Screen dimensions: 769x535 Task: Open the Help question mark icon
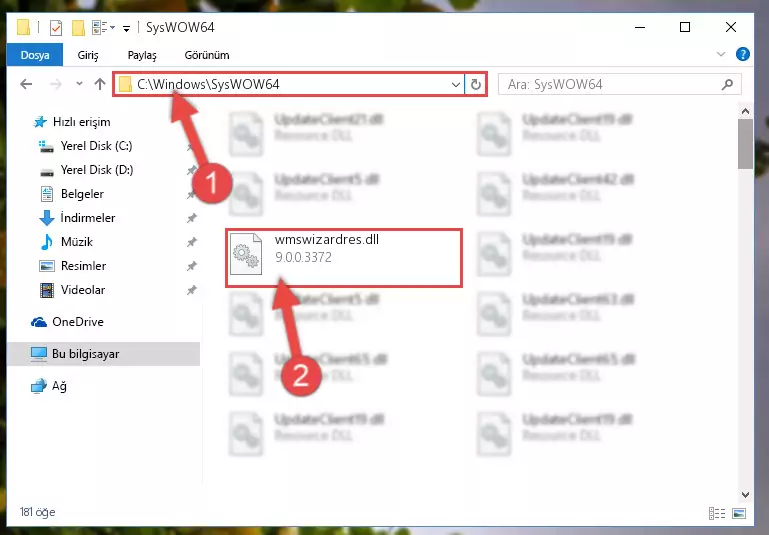(743, 54)
